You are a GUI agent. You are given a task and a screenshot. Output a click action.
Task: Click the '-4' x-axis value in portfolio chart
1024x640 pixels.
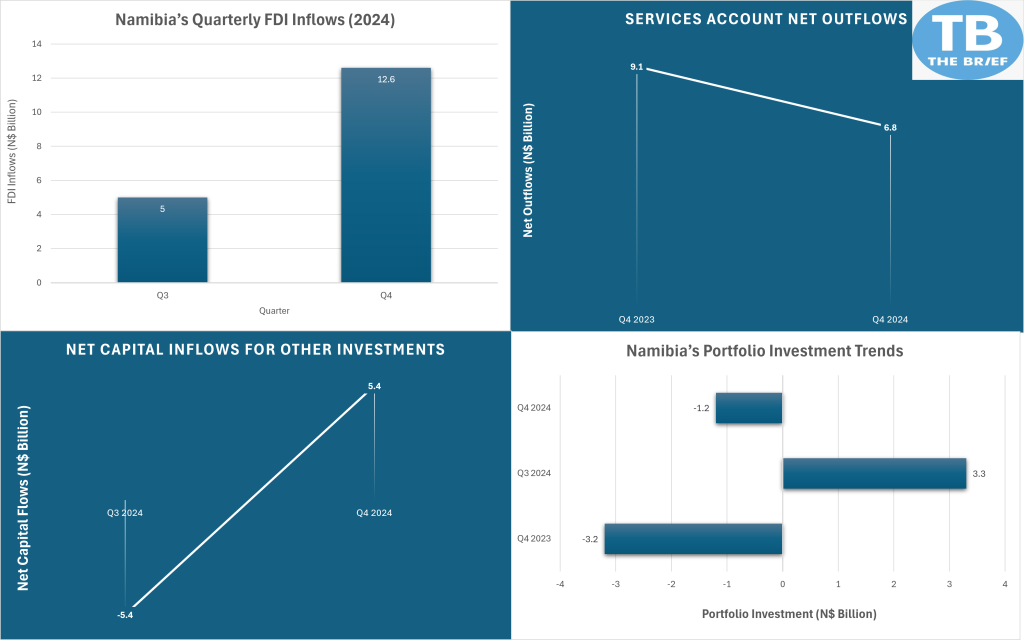click(560, 584)
